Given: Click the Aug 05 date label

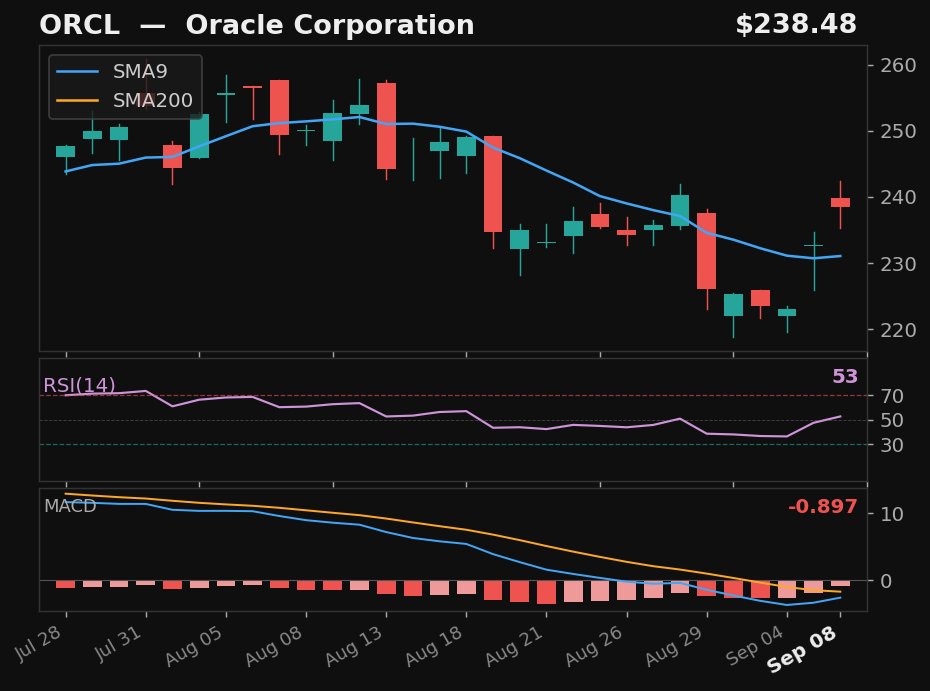Looking at the screenshot, I should point(195,645).
